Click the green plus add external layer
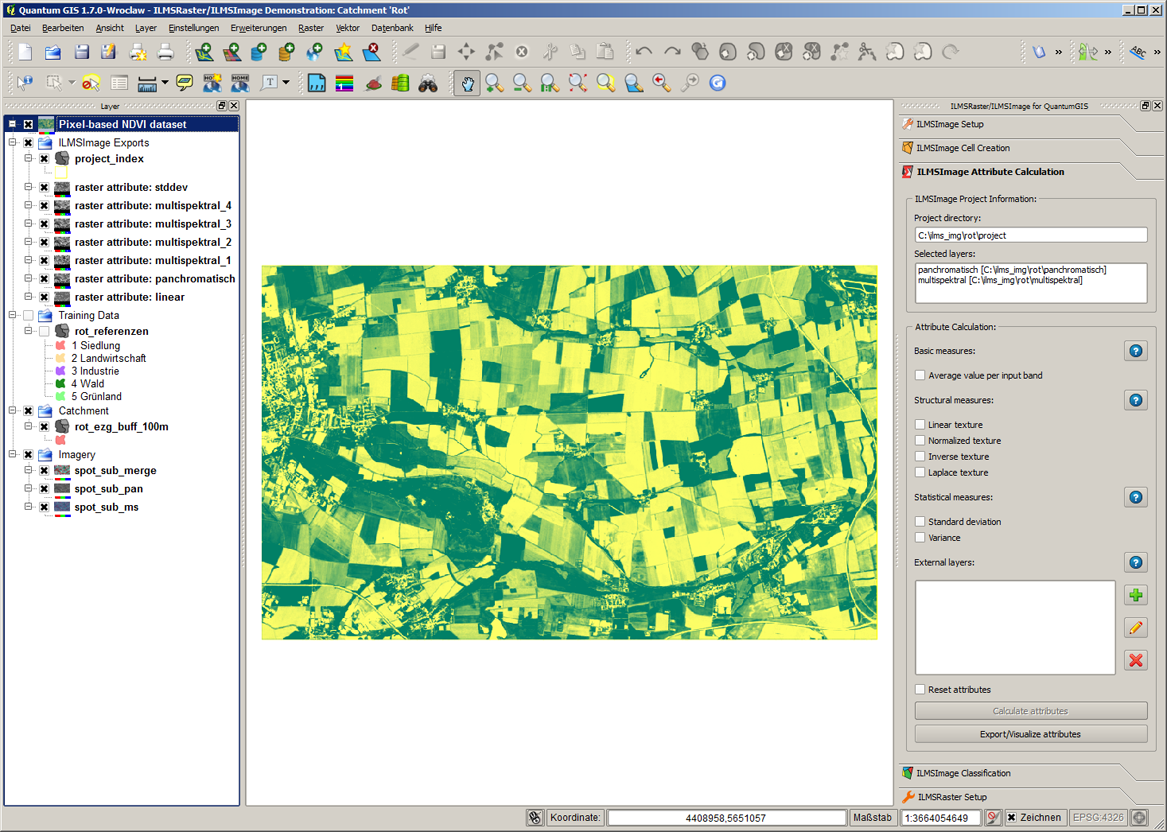The height and width of the screenshot is (832, 1167). (x=1135, y=596)
